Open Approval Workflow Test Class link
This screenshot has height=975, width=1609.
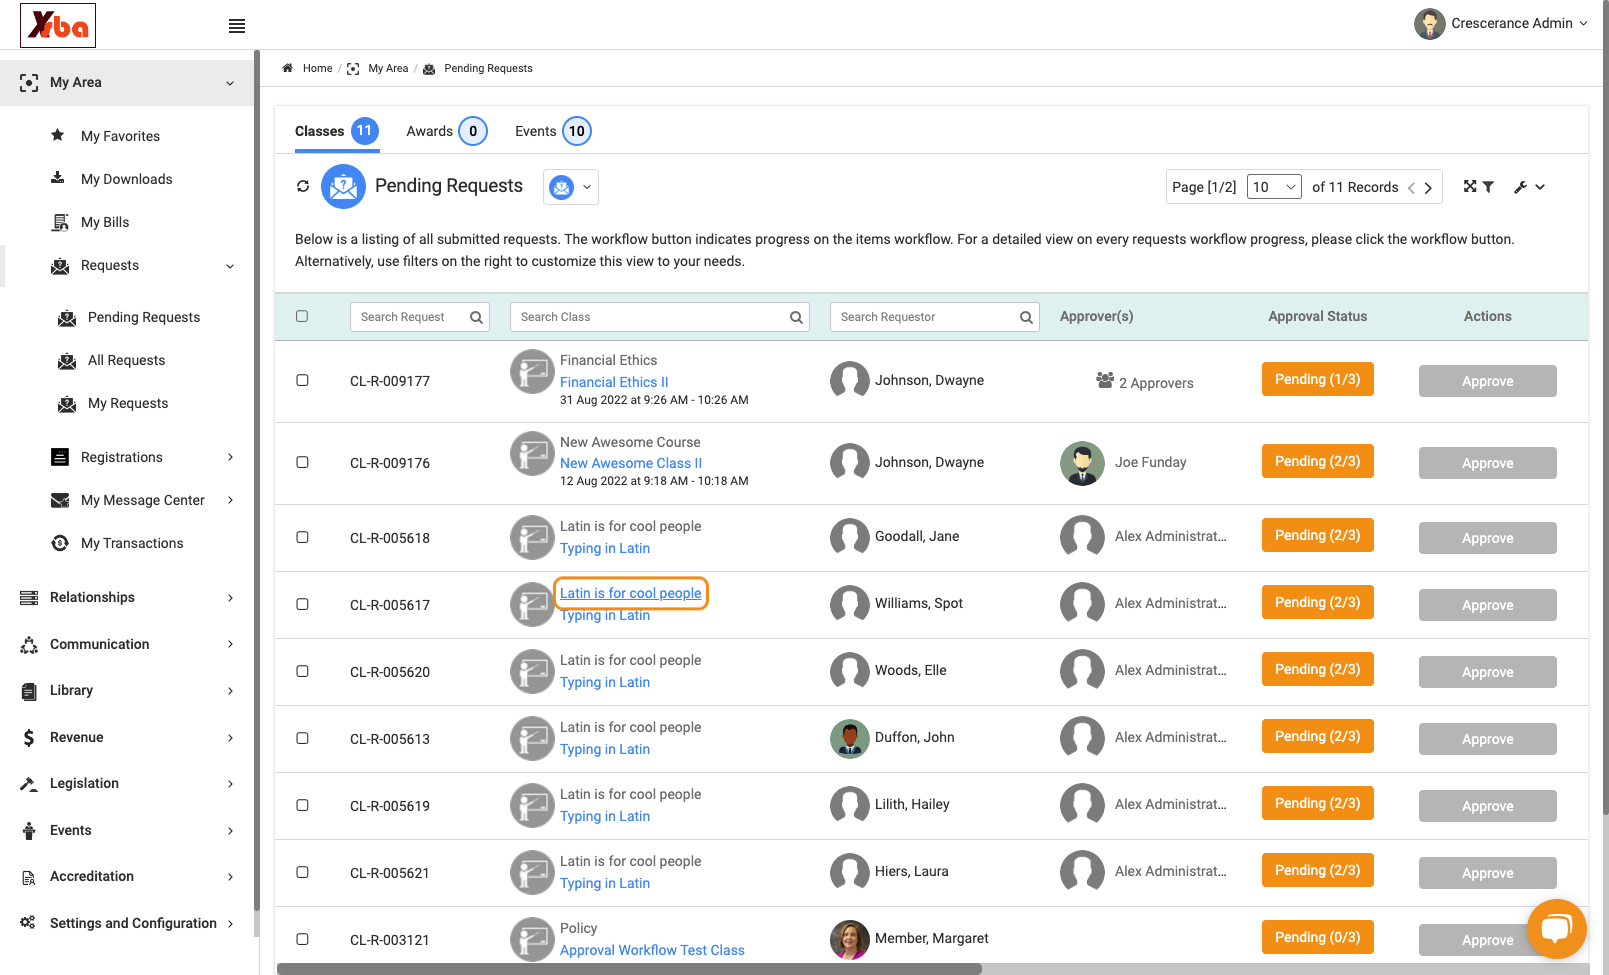click(652, 950)
